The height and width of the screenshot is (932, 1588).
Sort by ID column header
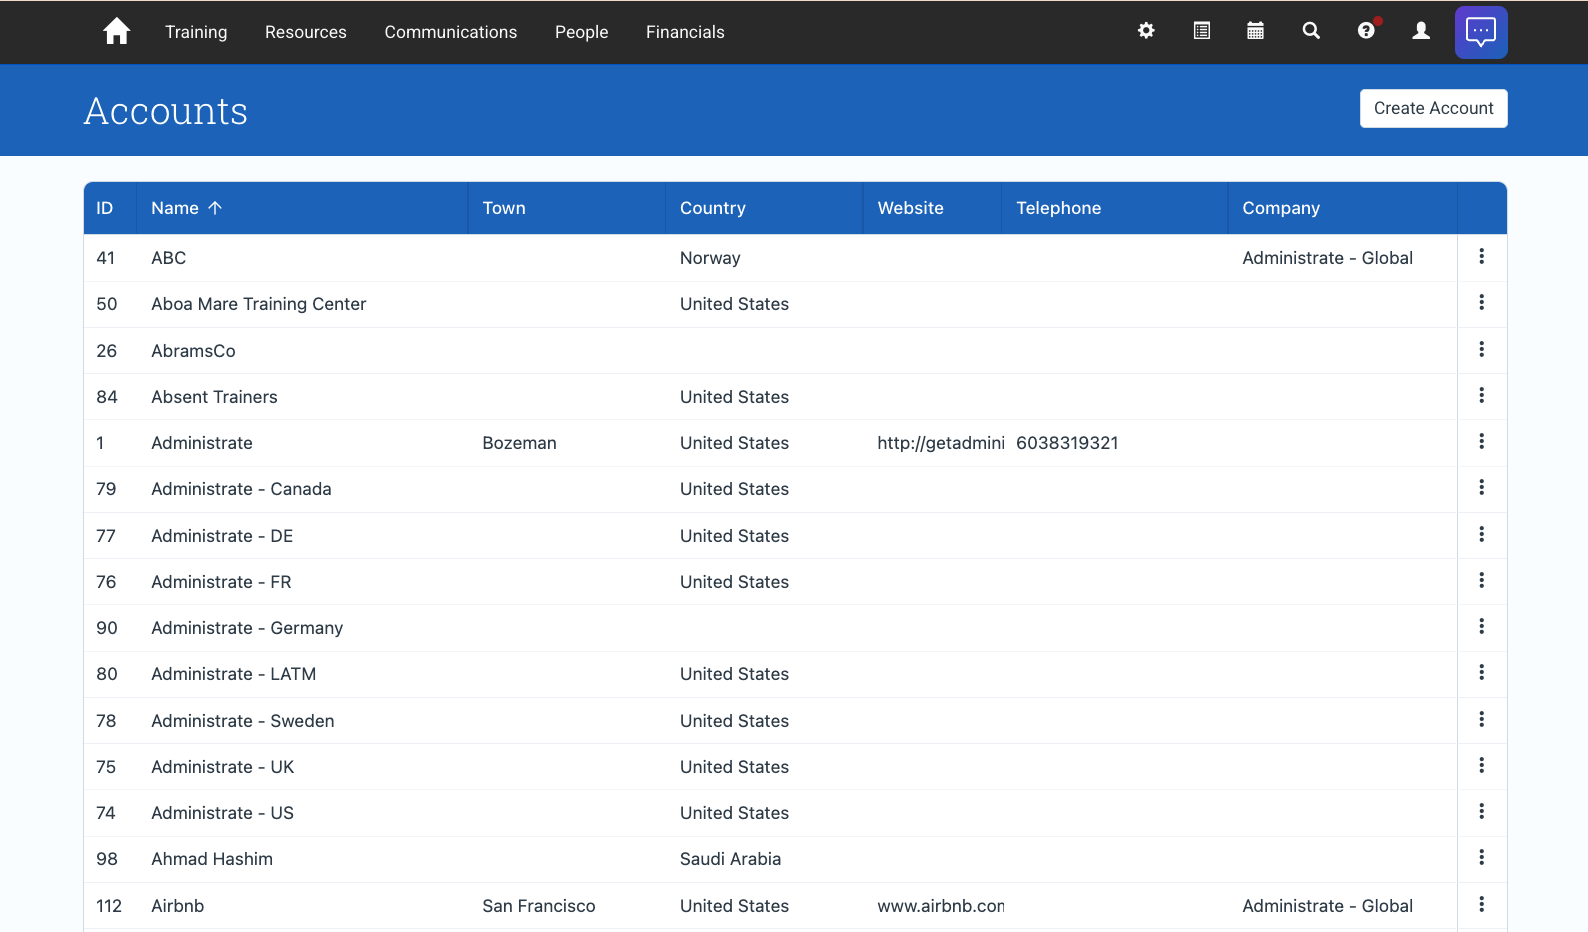coord(105,208)
